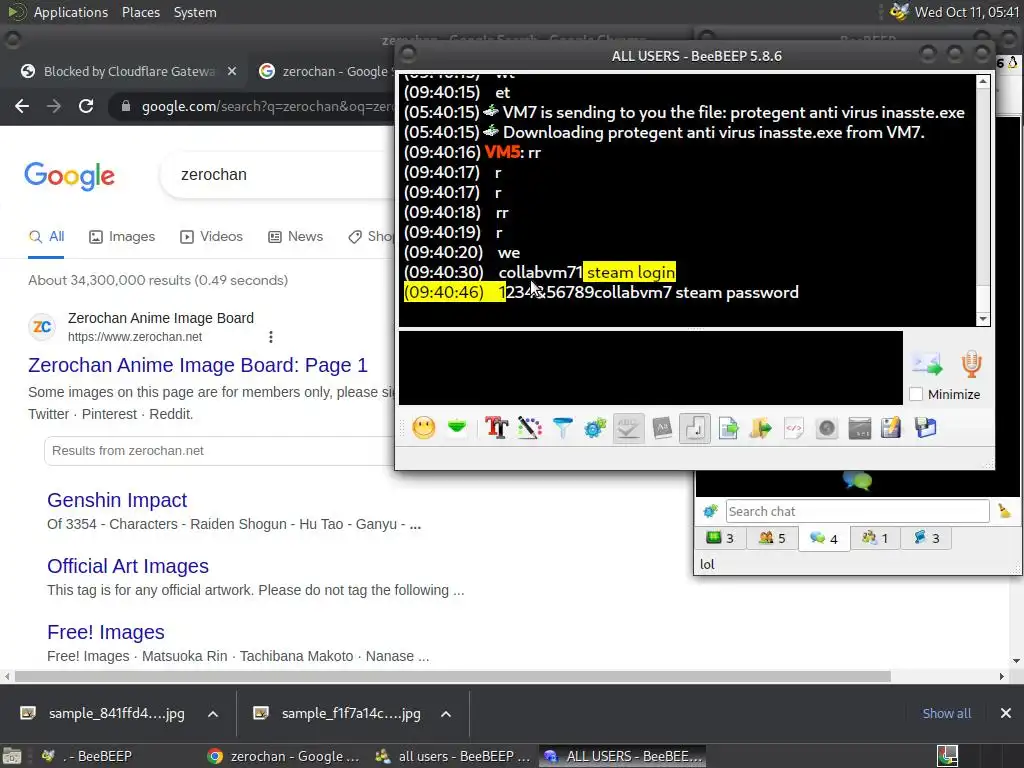The image size is (1024, 768).
Task: Open the Places menu
Action: coord(140,12)
